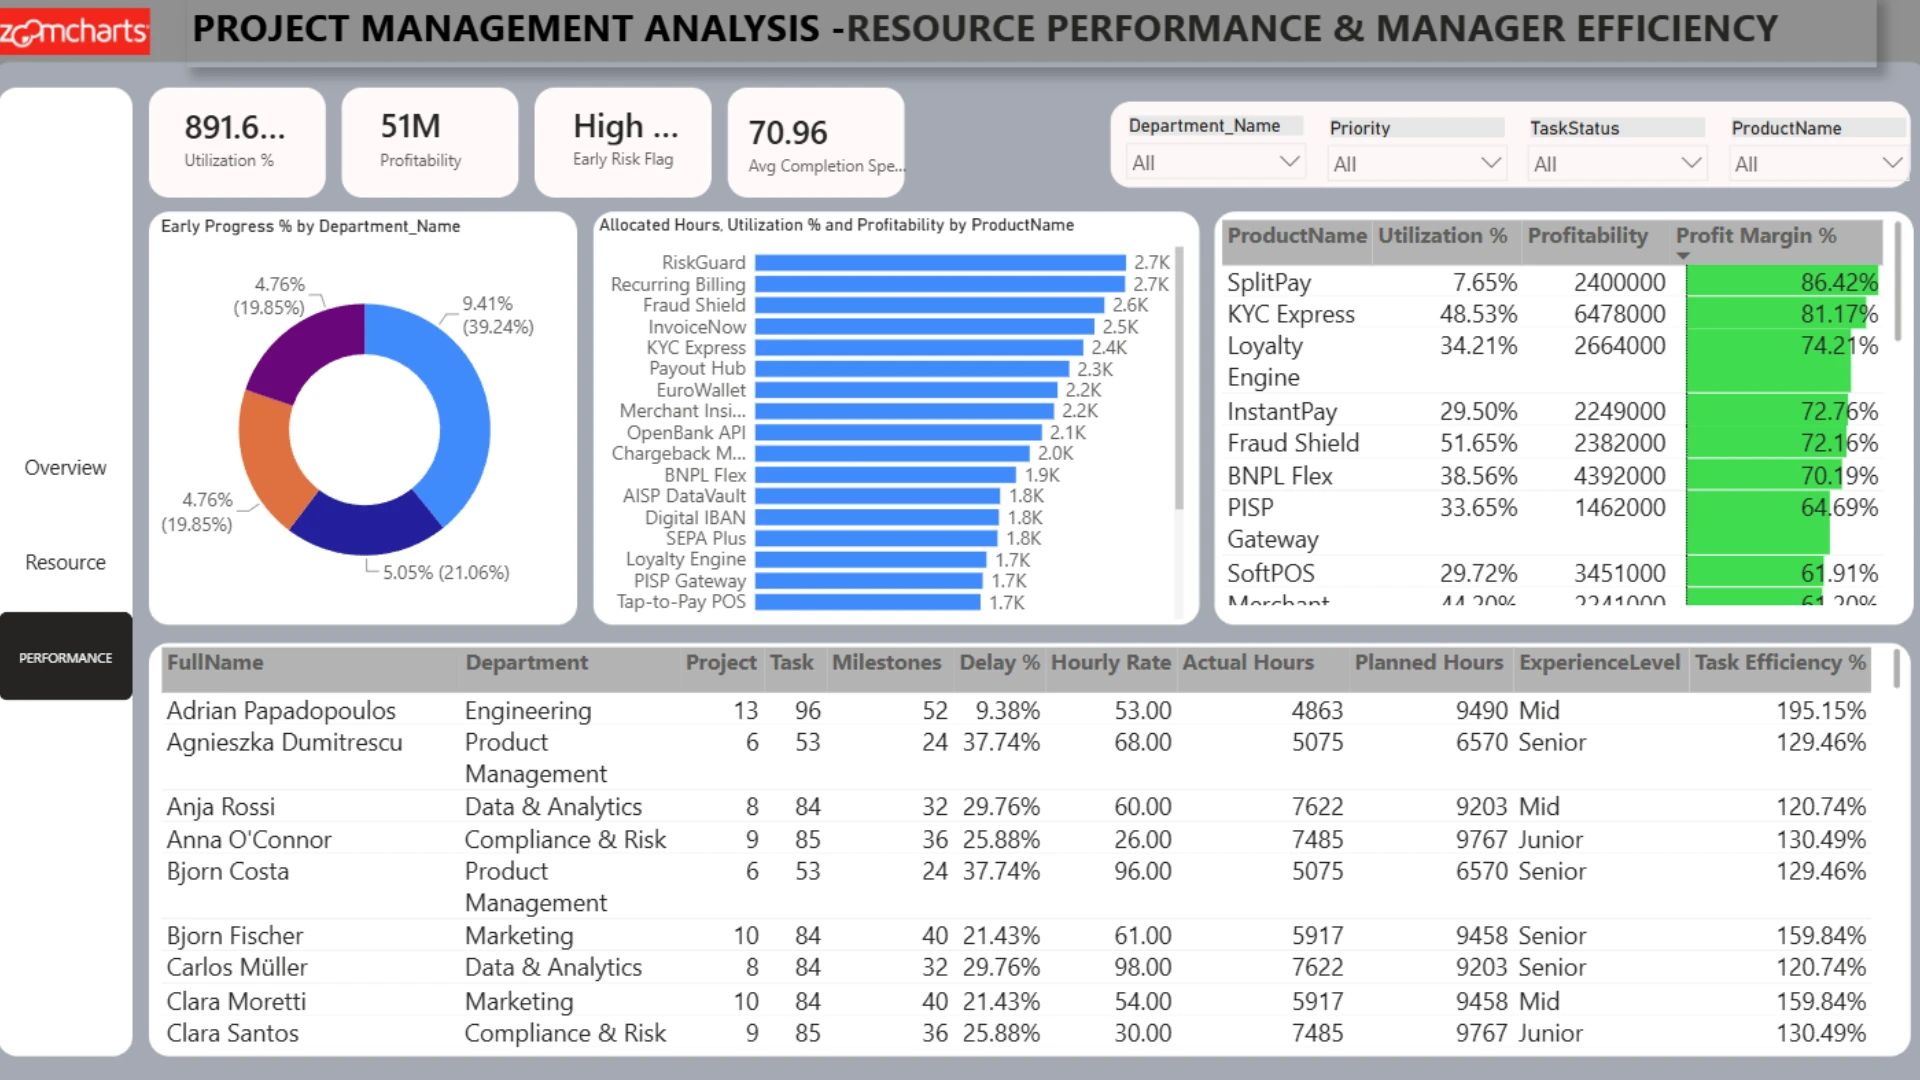Image resolution: width=1920 pixels, height=1080 pixels.
Task: Select the RiskGuard bar in chart
Action: coord(940,262)
